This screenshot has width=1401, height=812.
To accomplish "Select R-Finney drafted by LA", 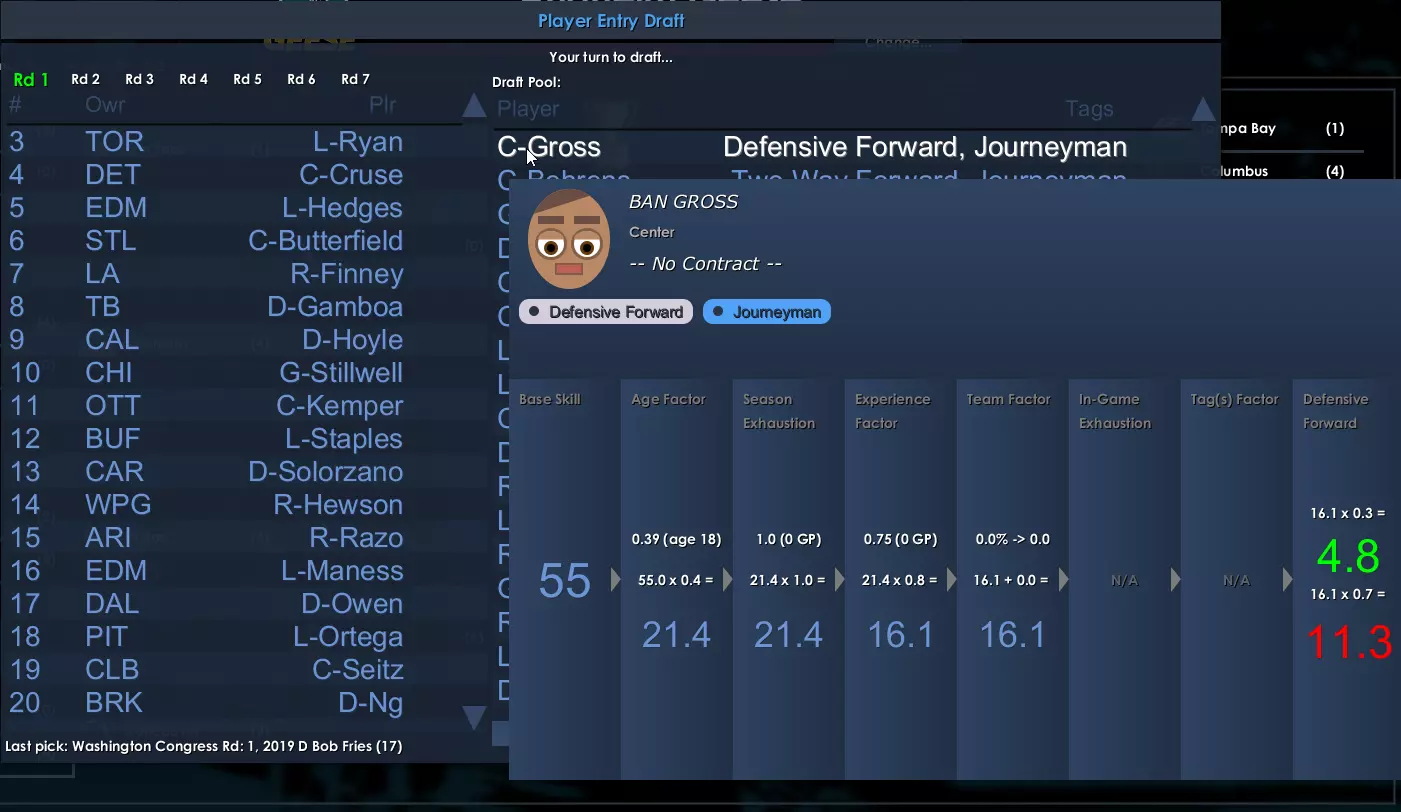I will coord(347,274).
